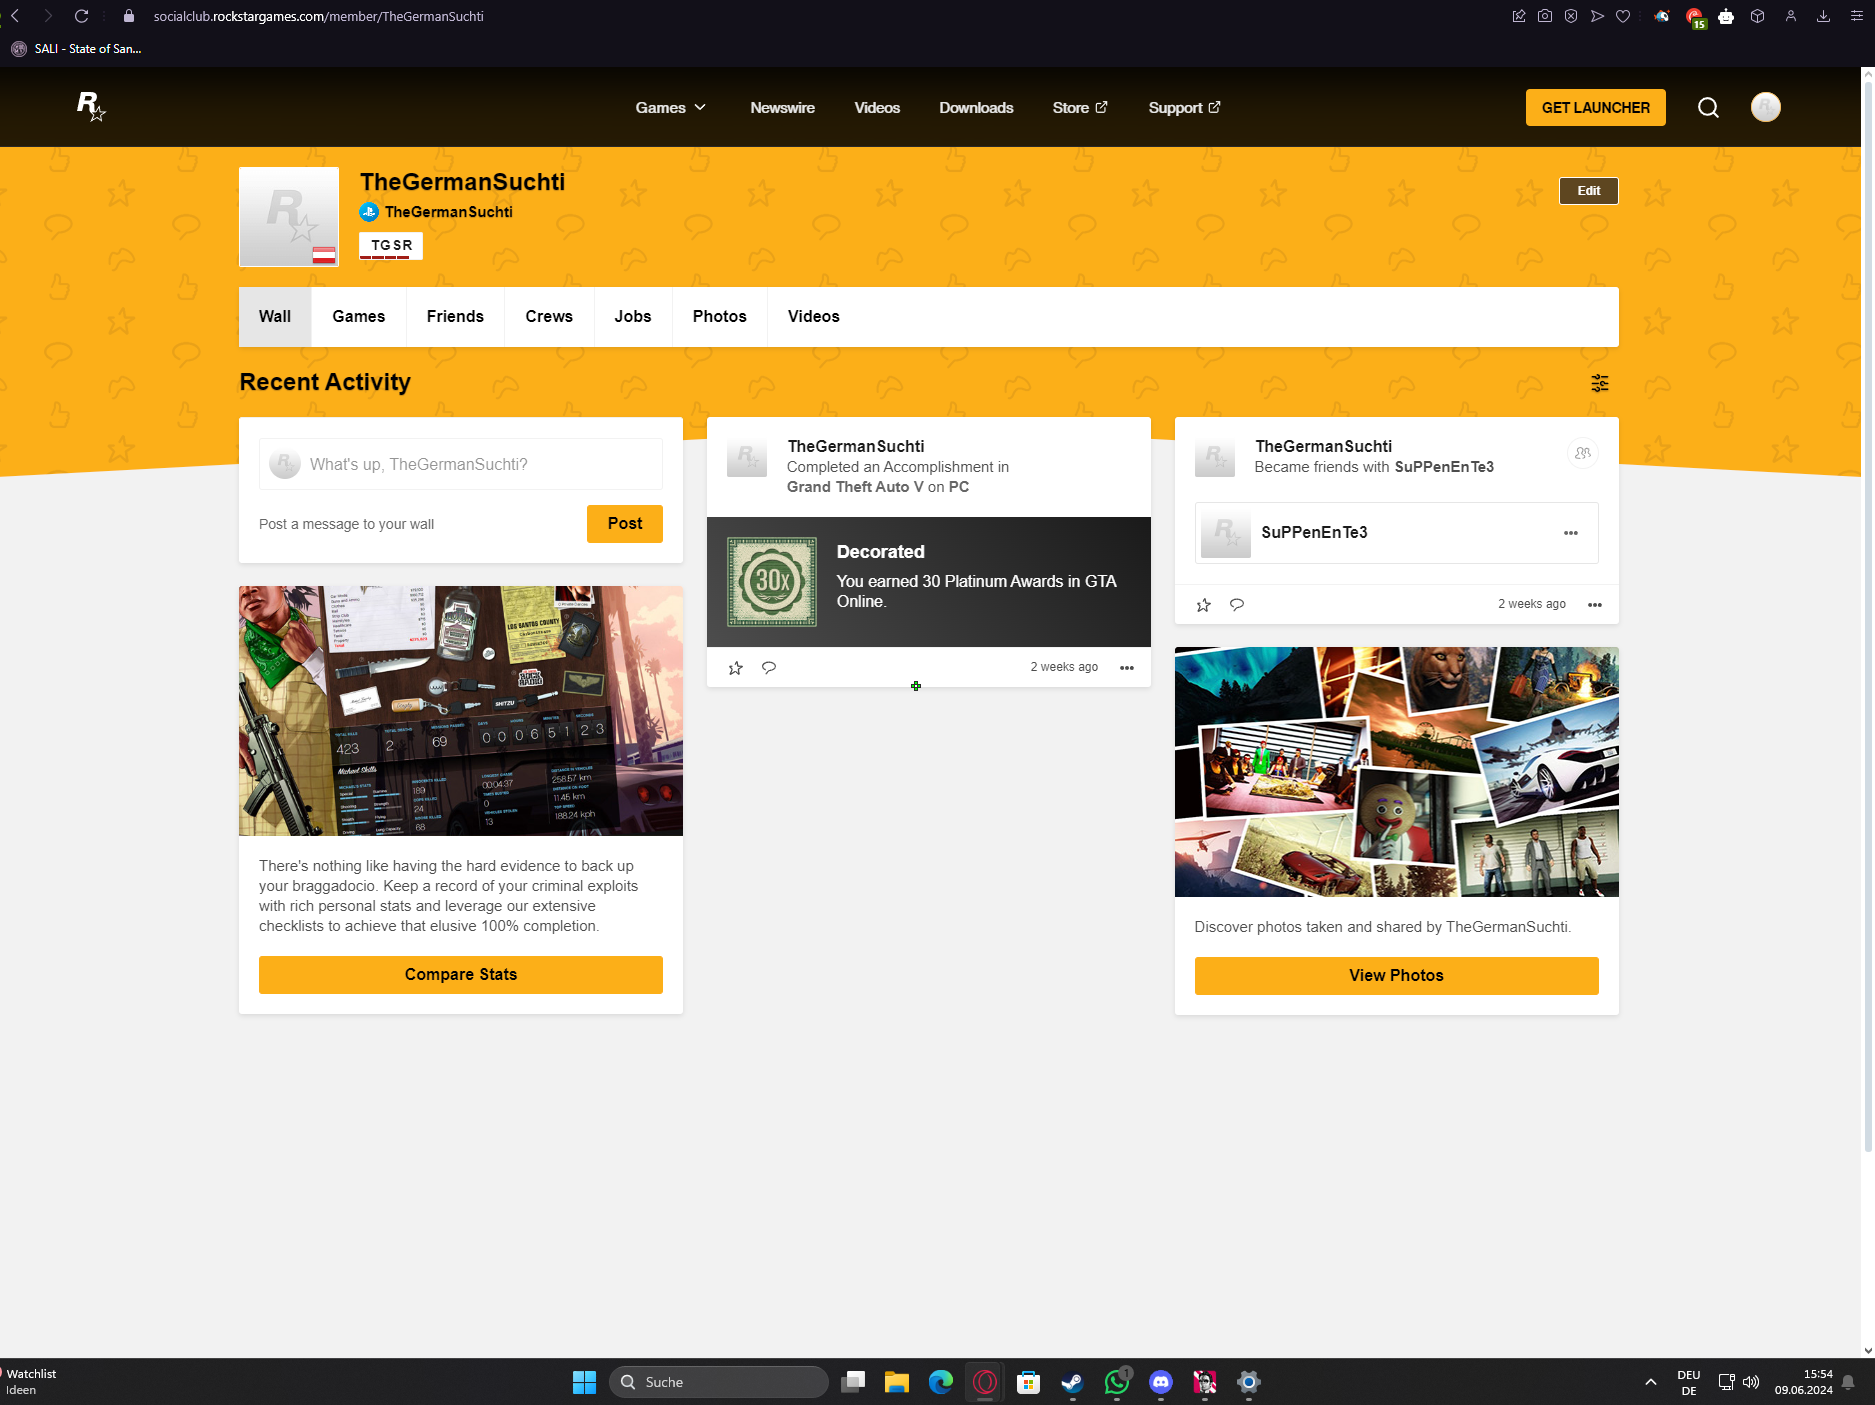1875x1405 pixels.
Task: Click the heart icon in the browser toolbar
Action: [1623, 16]
